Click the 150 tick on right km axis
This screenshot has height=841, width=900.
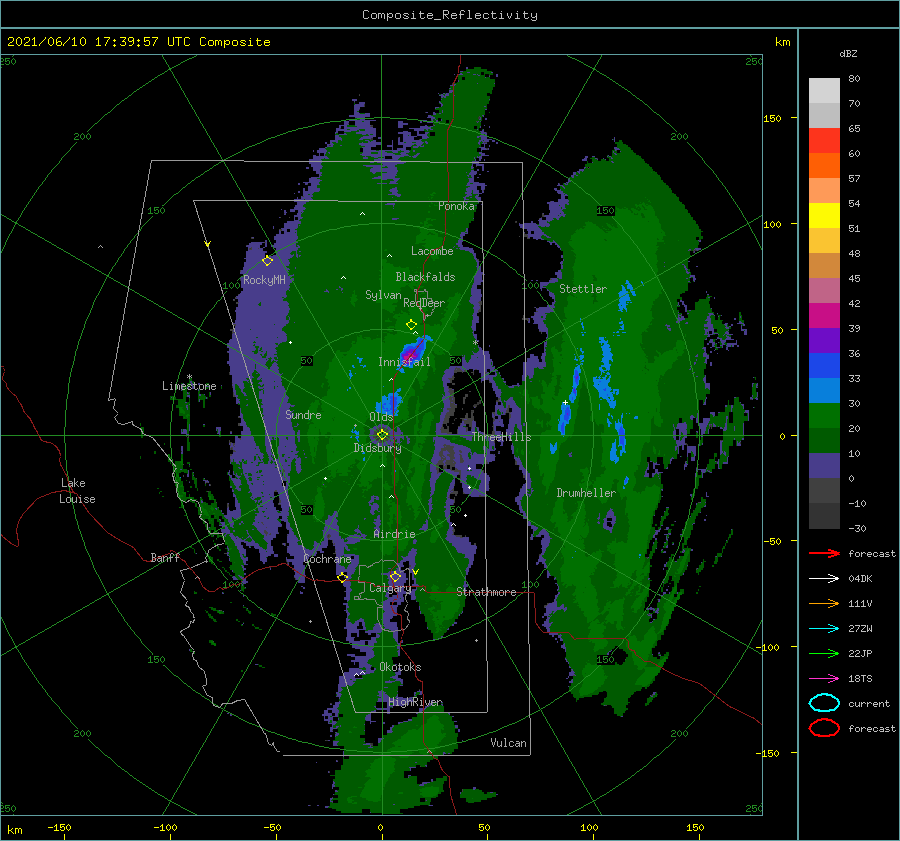coord(772,118)
